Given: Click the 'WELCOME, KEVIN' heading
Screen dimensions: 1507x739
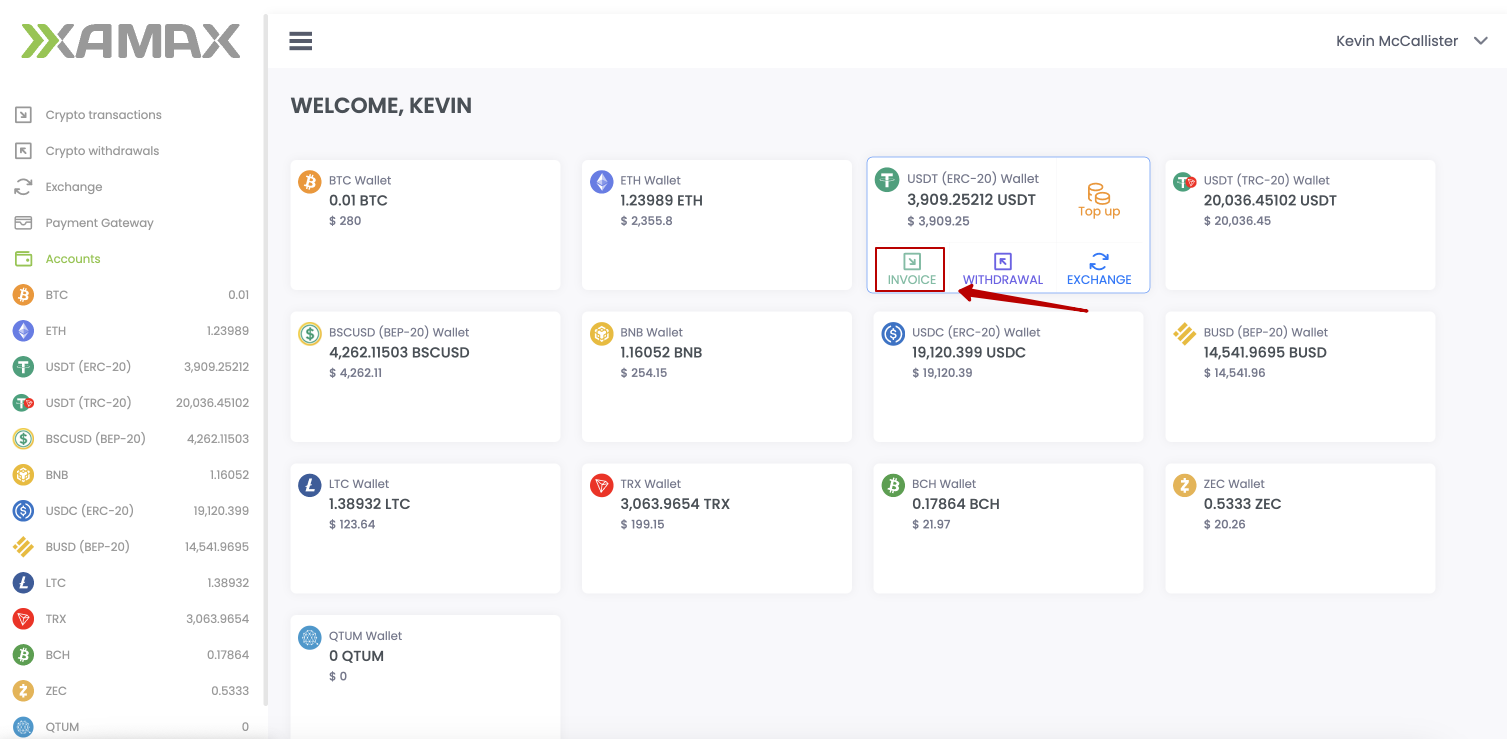Looking at the screenshot, I should pos(381,106).
